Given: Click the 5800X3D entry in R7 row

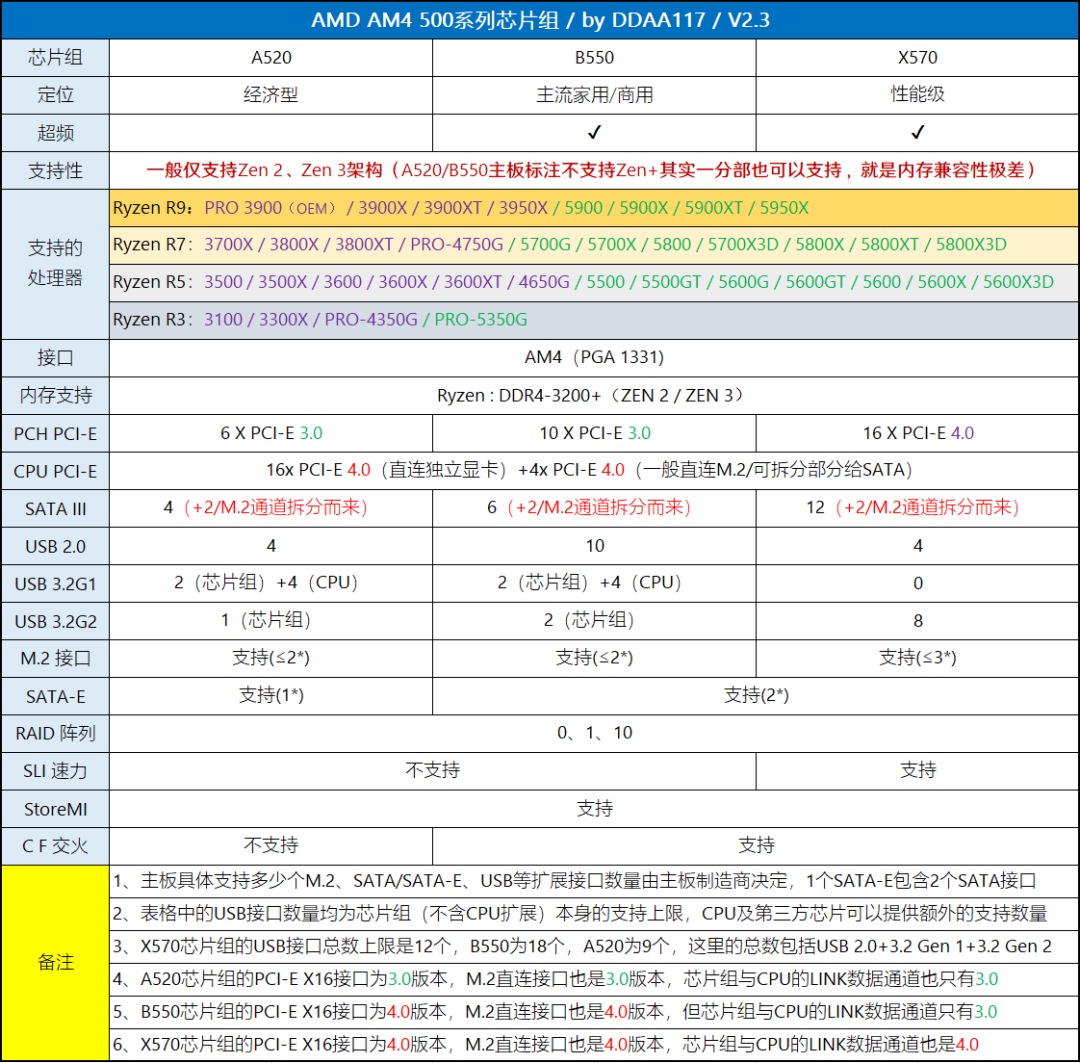Looking at the screenshot, I should pos(970,245).
